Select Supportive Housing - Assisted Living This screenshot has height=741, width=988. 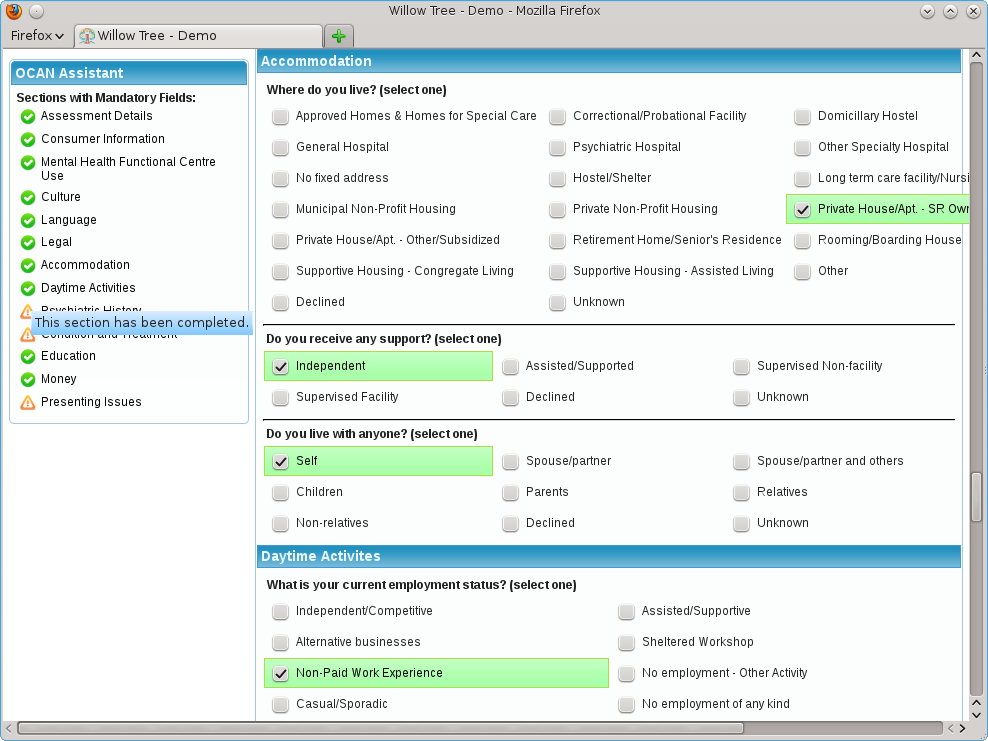(558, 271)
